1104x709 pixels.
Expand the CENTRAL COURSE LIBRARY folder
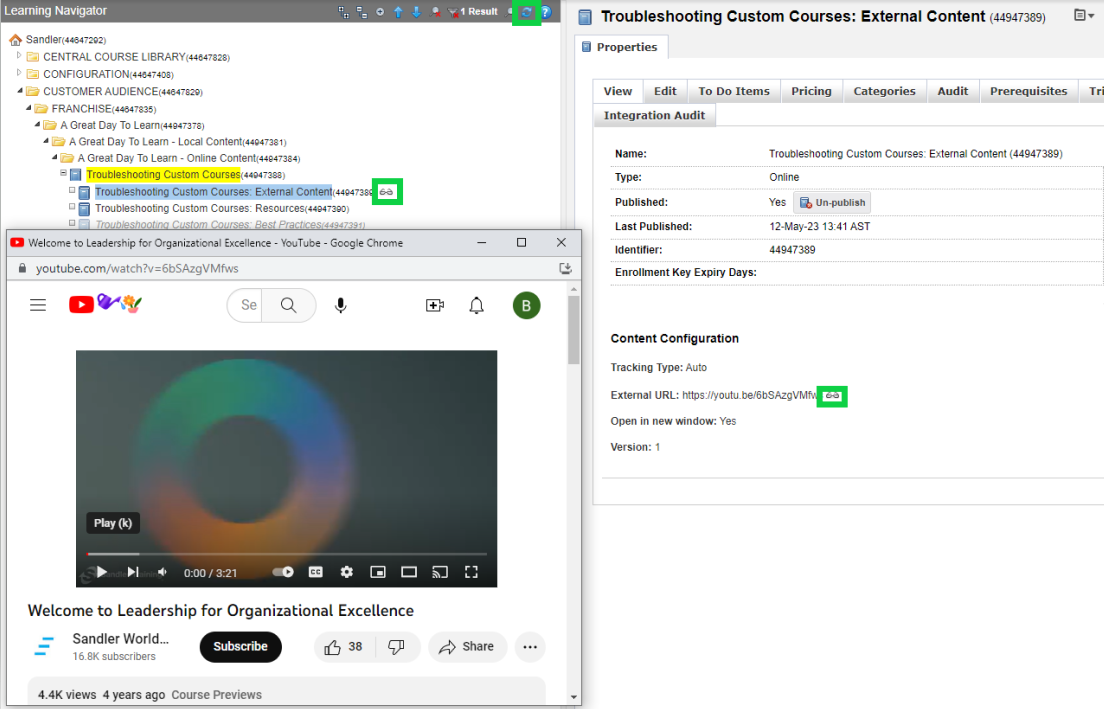click(19, 57)
